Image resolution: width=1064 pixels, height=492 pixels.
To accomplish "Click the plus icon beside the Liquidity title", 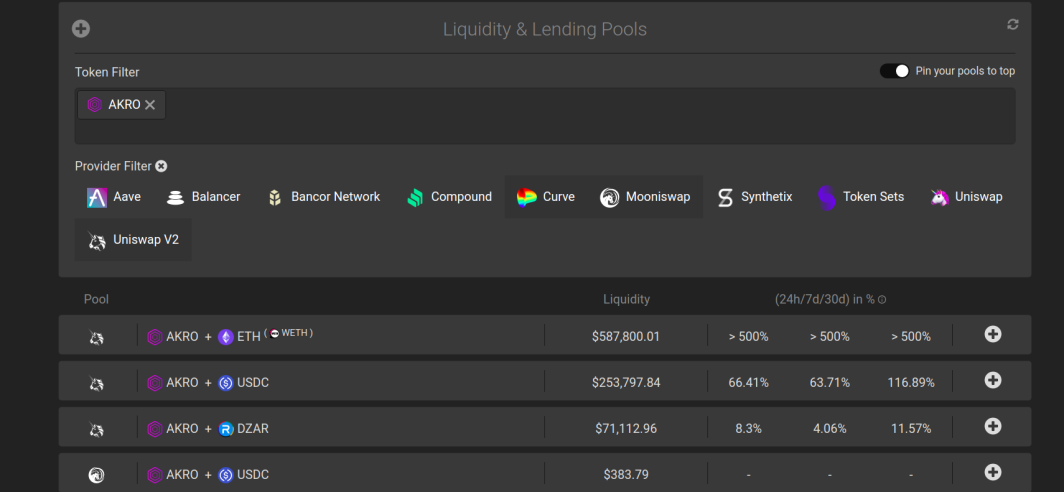I will pos(81,29).
